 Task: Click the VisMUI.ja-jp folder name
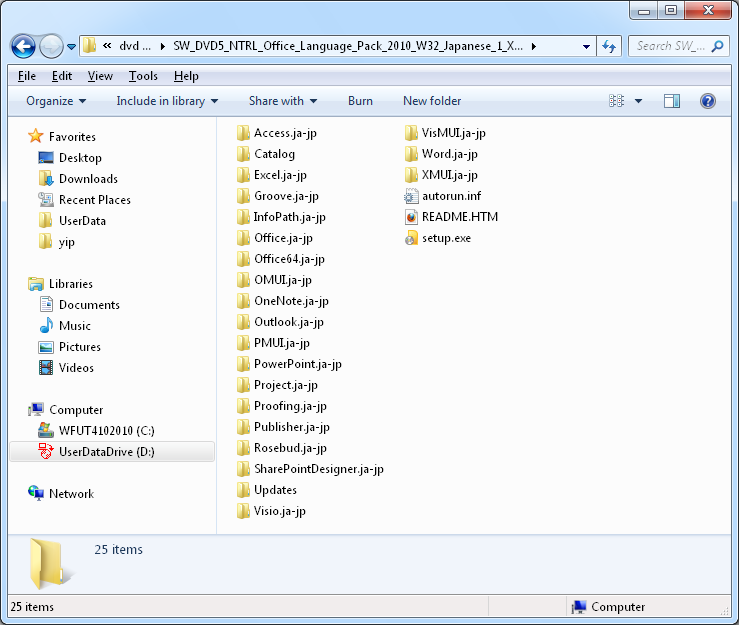pyautogui.click(x=453, y=133)
